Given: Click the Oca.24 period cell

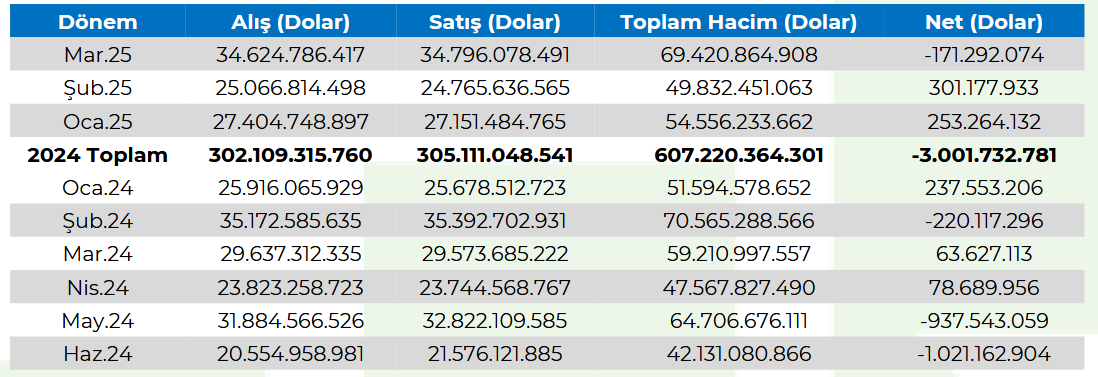Looking at the screenshot, I should (x=97, y=188).
